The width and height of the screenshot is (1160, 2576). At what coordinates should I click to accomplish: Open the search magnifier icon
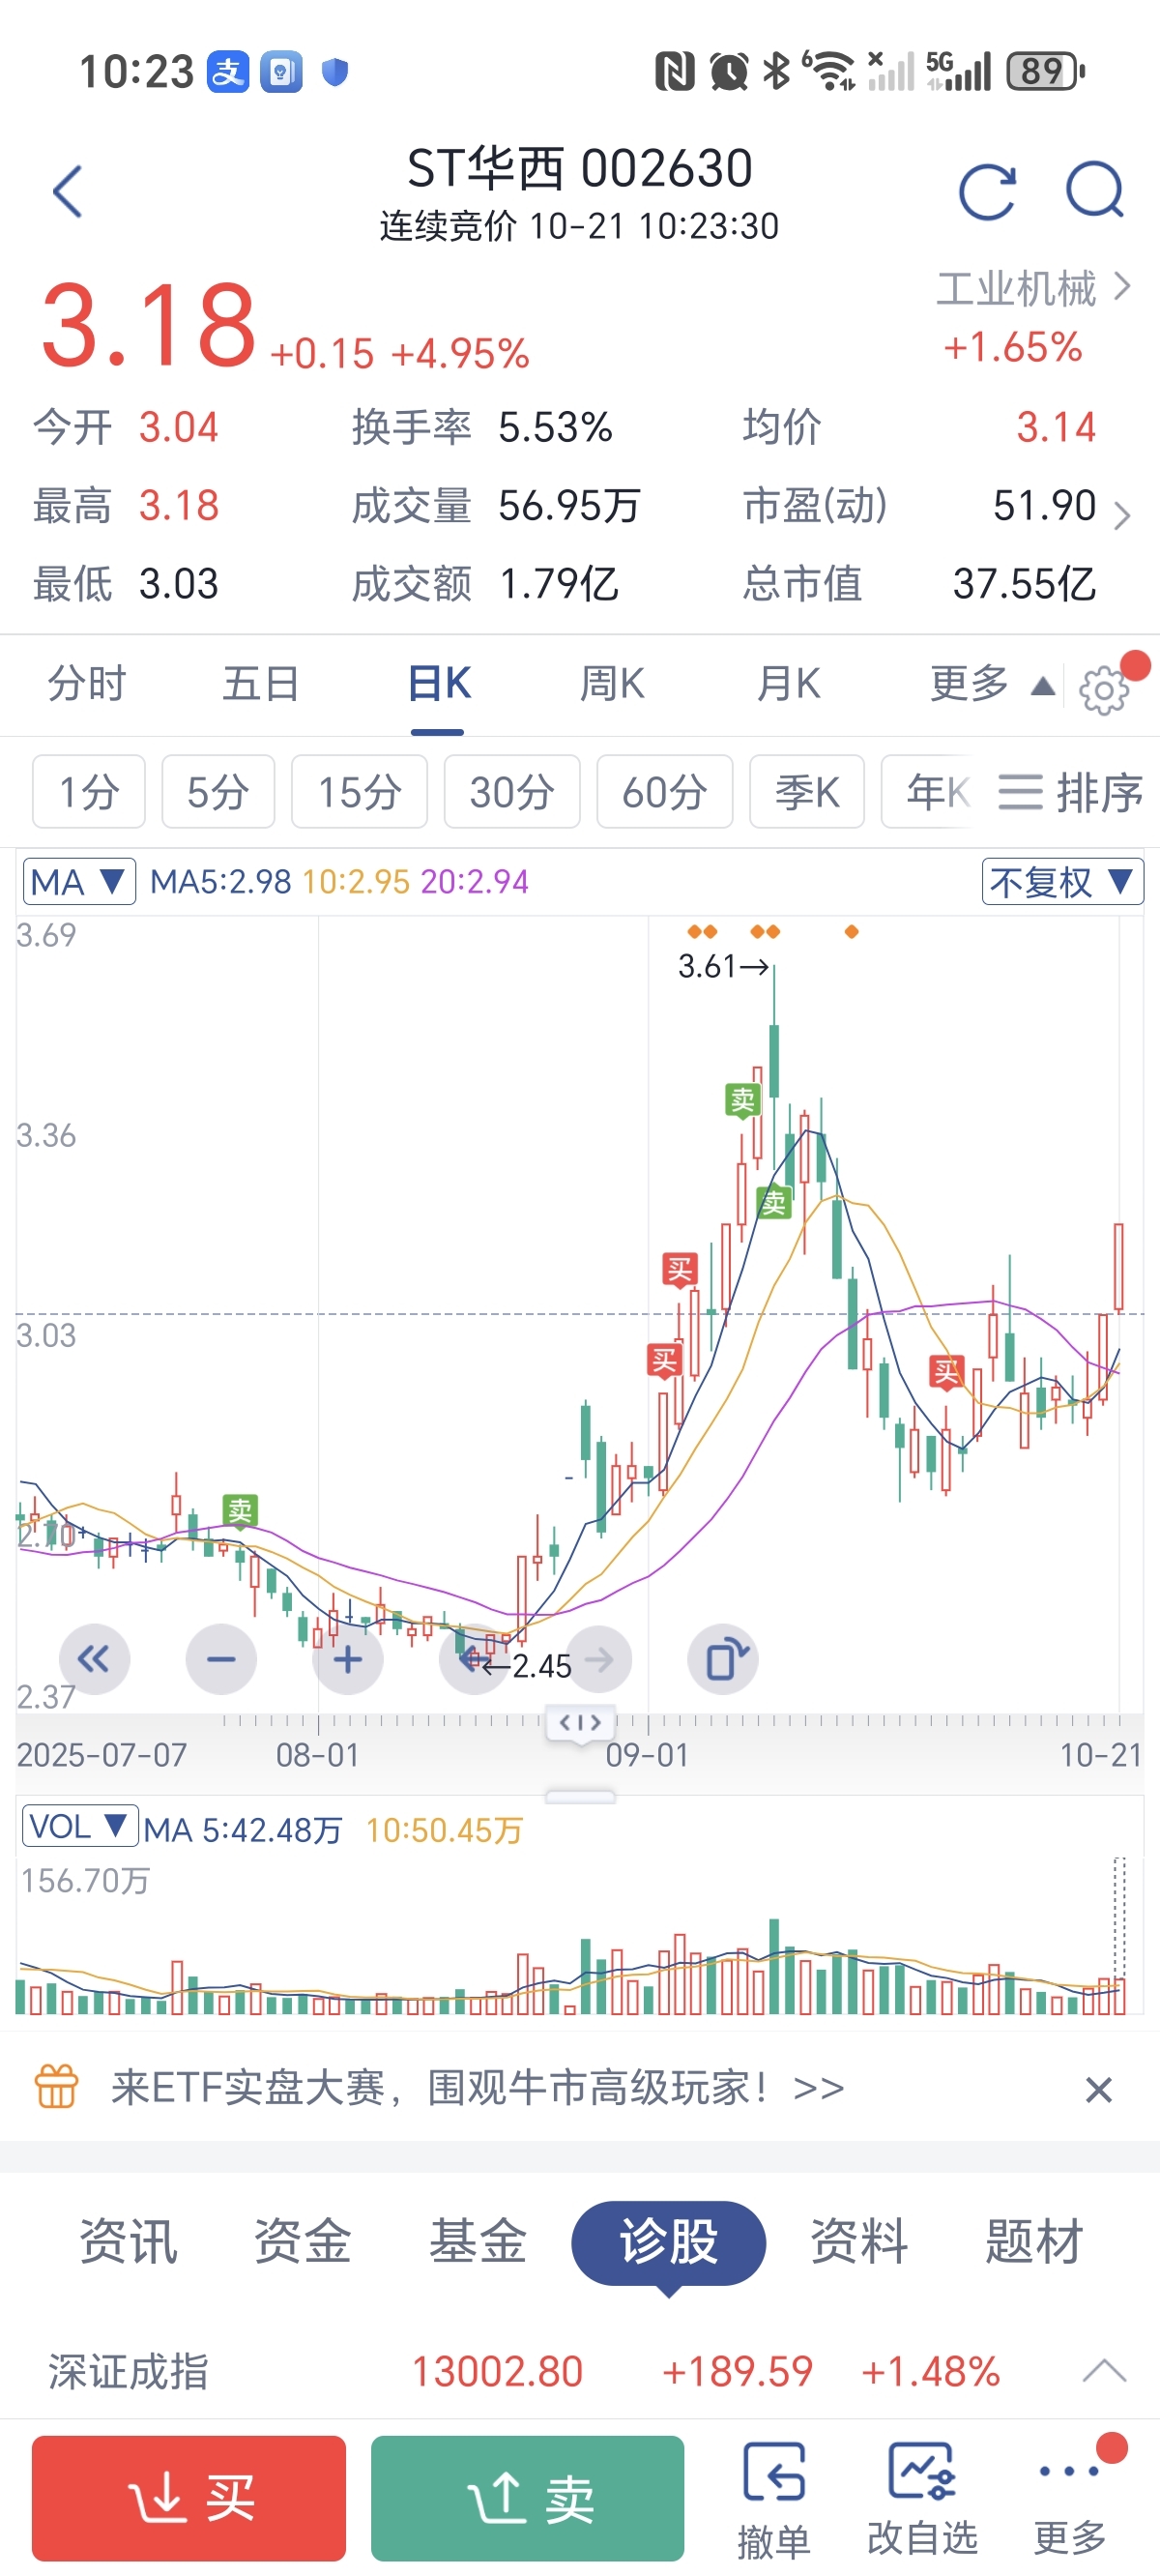point(1095,191)
